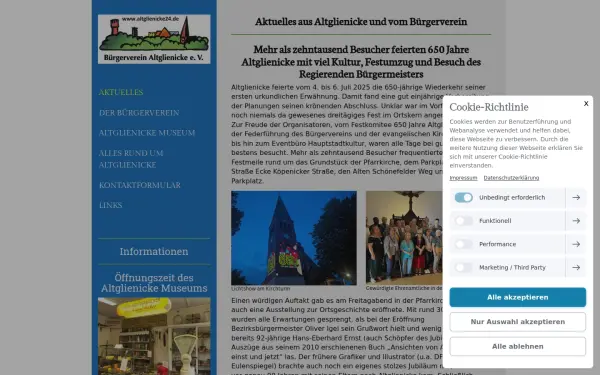Click the Alle ablehnen button

pyautogui.click(x=517, y=346)
